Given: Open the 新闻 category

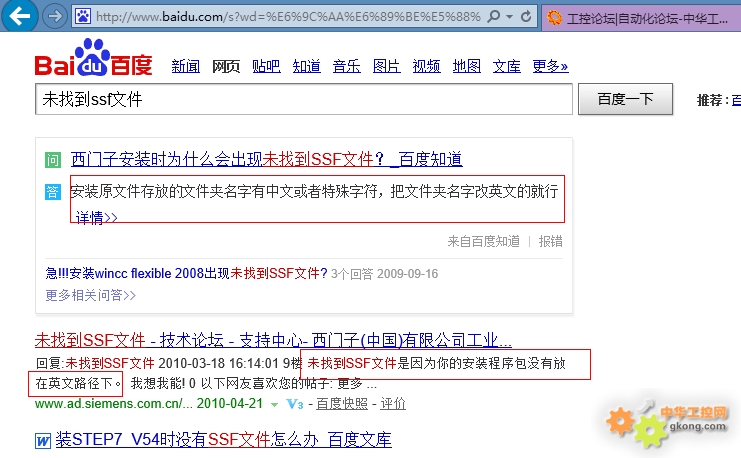Looking at the screenshot, I should 185,66.
